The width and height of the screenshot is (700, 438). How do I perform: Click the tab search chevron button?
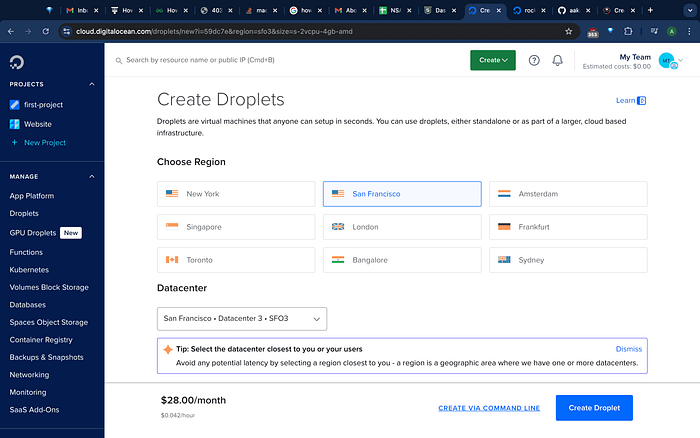(690, 10)
